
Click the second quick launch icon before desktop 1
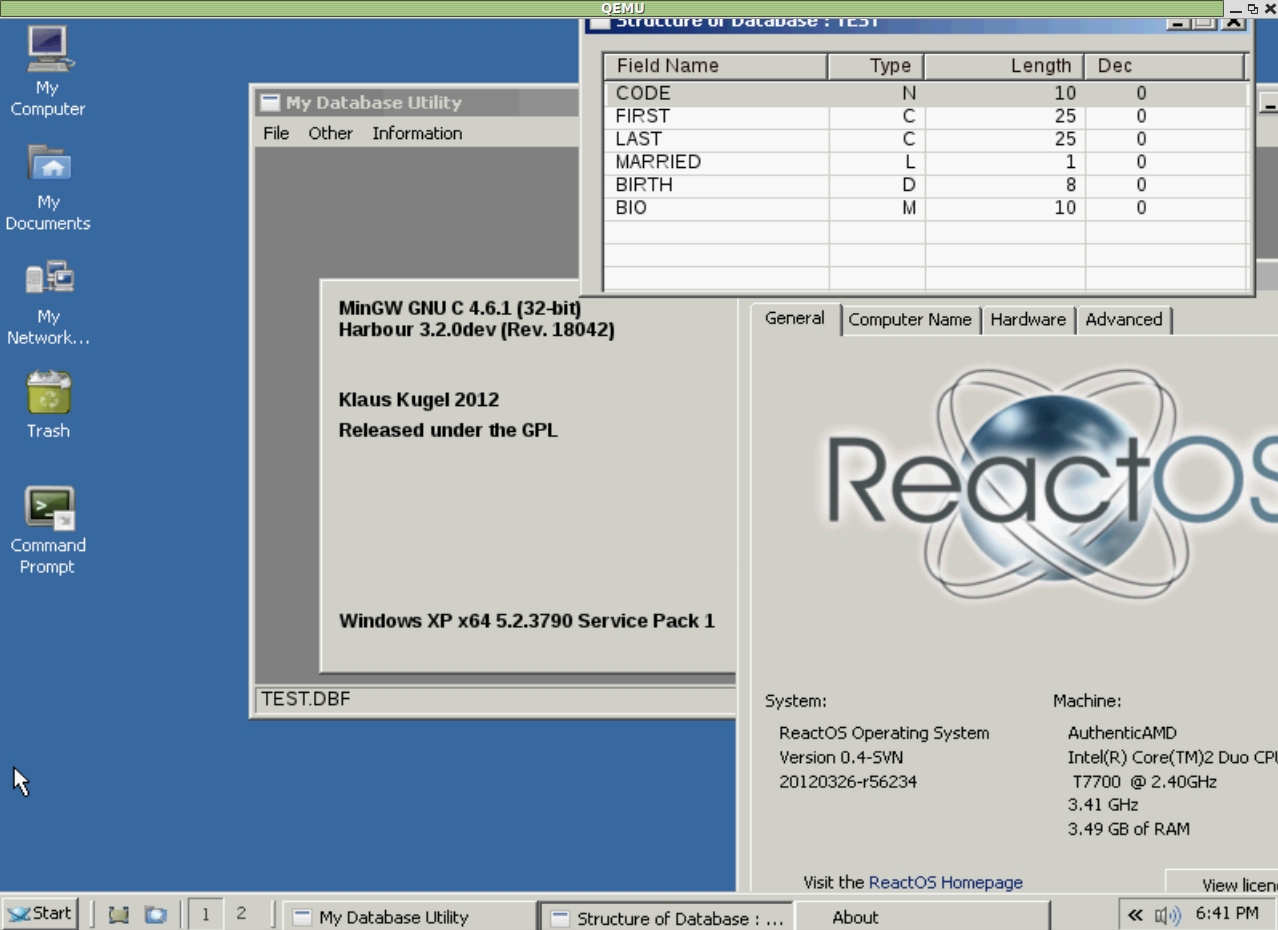[155, 914]
